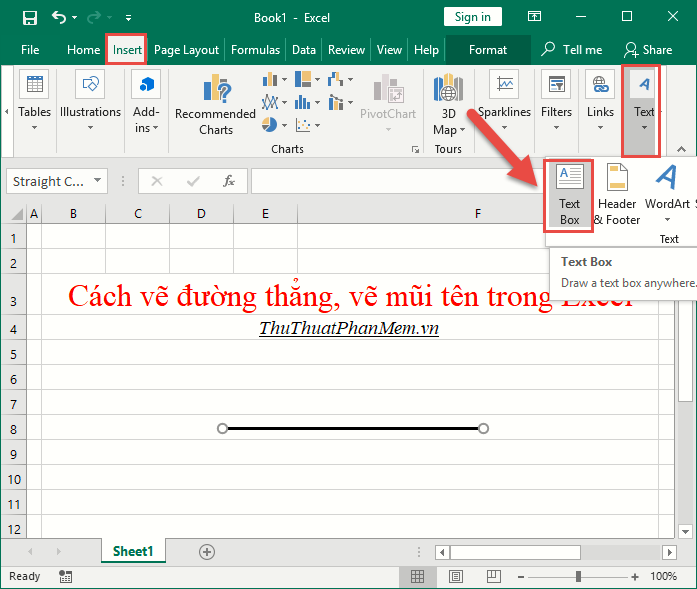Open the Customize Quick Access Toolbar menu
Screen dimensions: 697x589
(x=128, y=18)
